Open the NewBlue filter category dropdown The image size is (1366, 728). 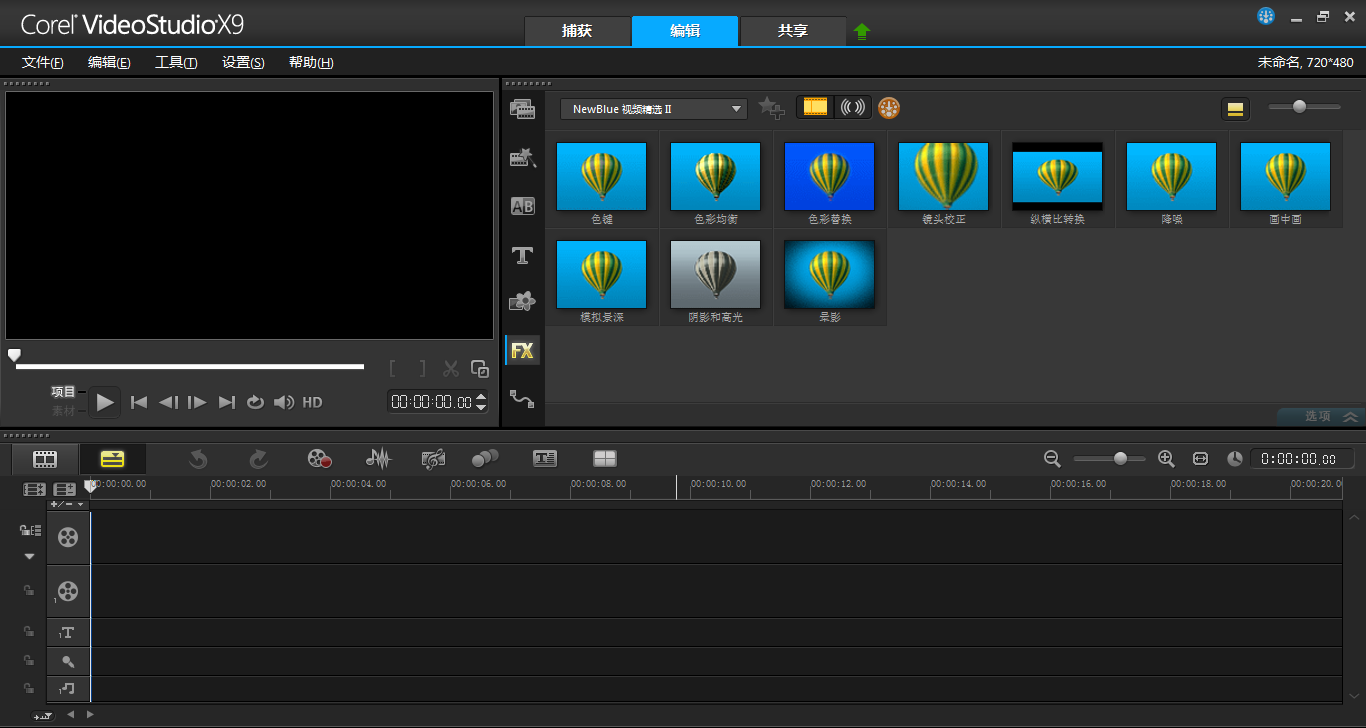tap(653, 109)
